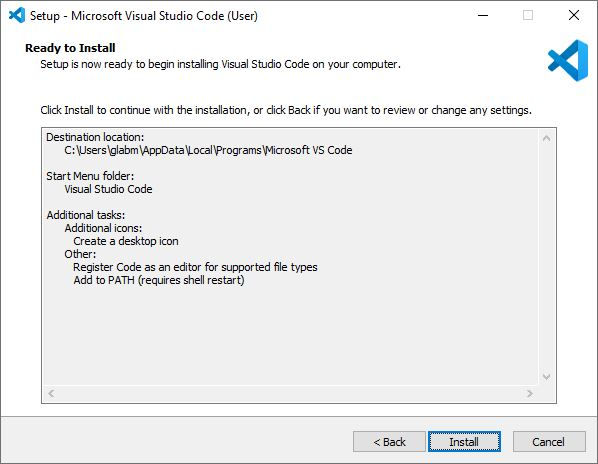Click the VS Code icon in title bar
Viewport: 598px width, 464px height.
(x=17, y=15)
